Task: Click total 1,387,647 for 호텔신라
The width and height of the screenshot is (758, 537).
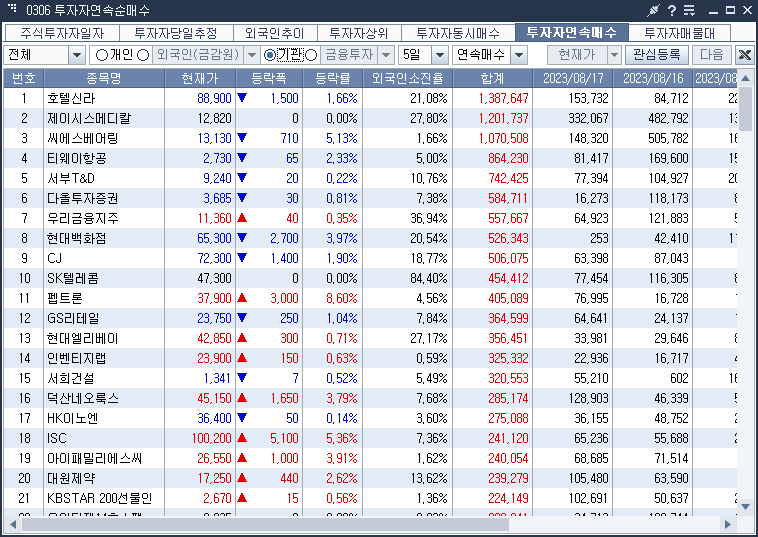Action: 503,98
